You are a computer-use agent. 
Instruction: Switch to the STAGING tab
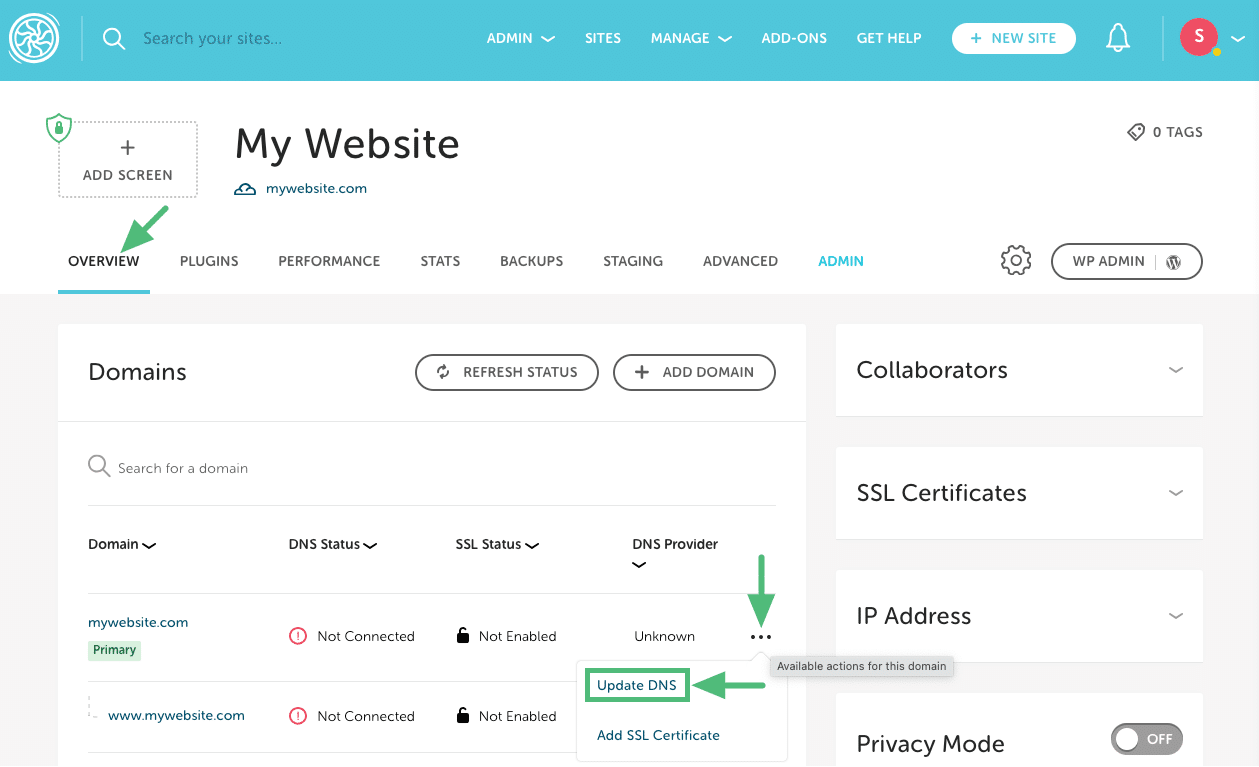click(632, 261)
